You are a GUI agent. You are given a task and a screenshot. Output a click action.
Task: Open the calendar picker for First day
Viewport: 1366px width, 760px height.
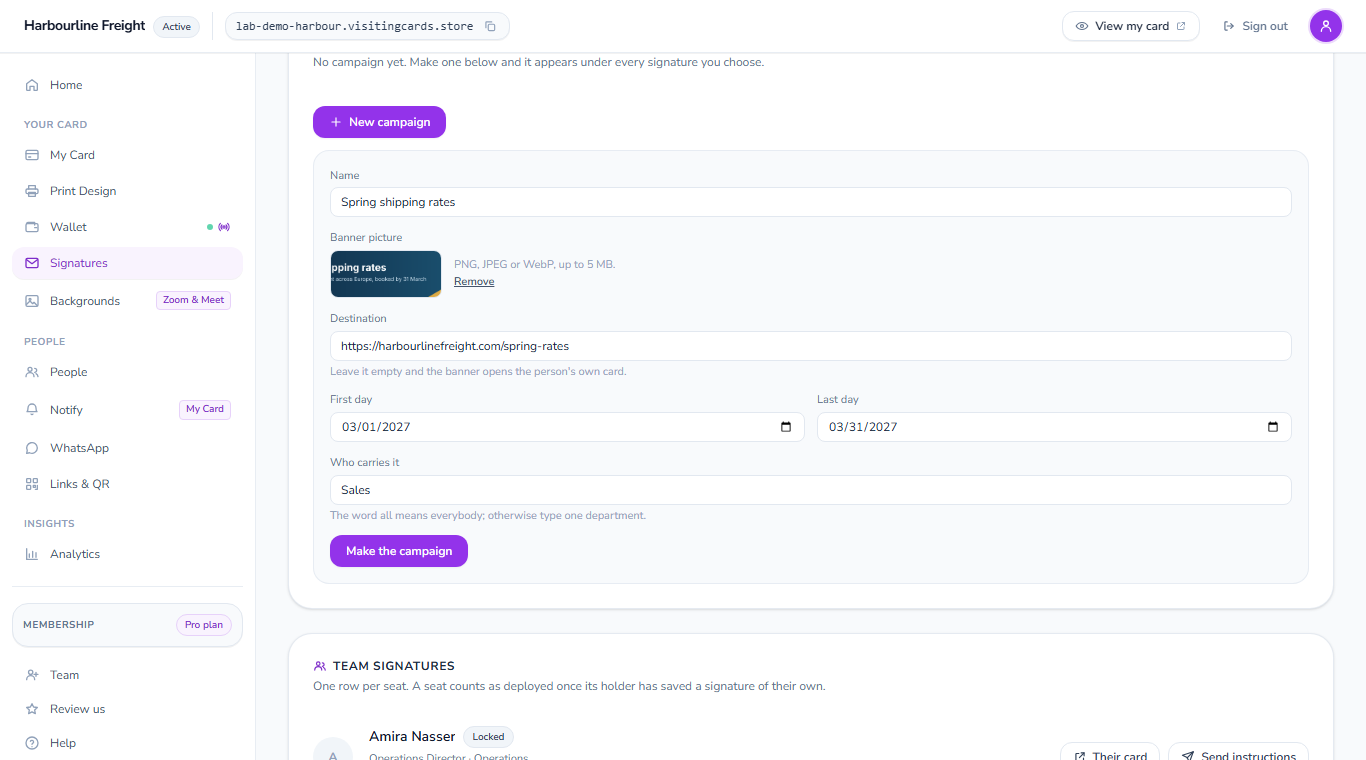point(786,427)
